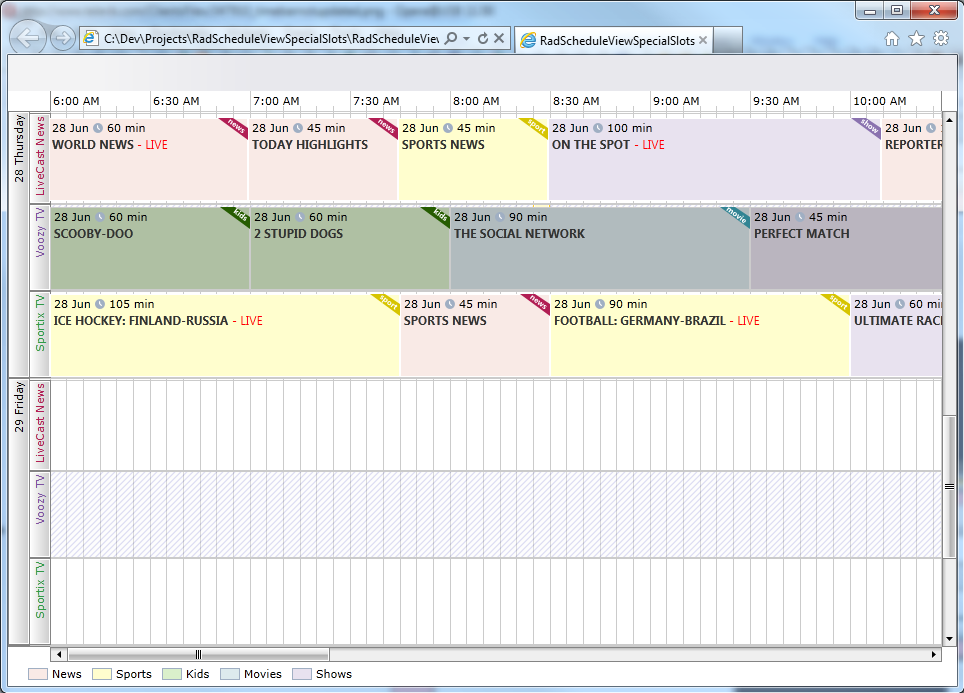The width and height of the screenshot is (964, 693).
Task: Click the Home icon
Action: tap(891, 39)
